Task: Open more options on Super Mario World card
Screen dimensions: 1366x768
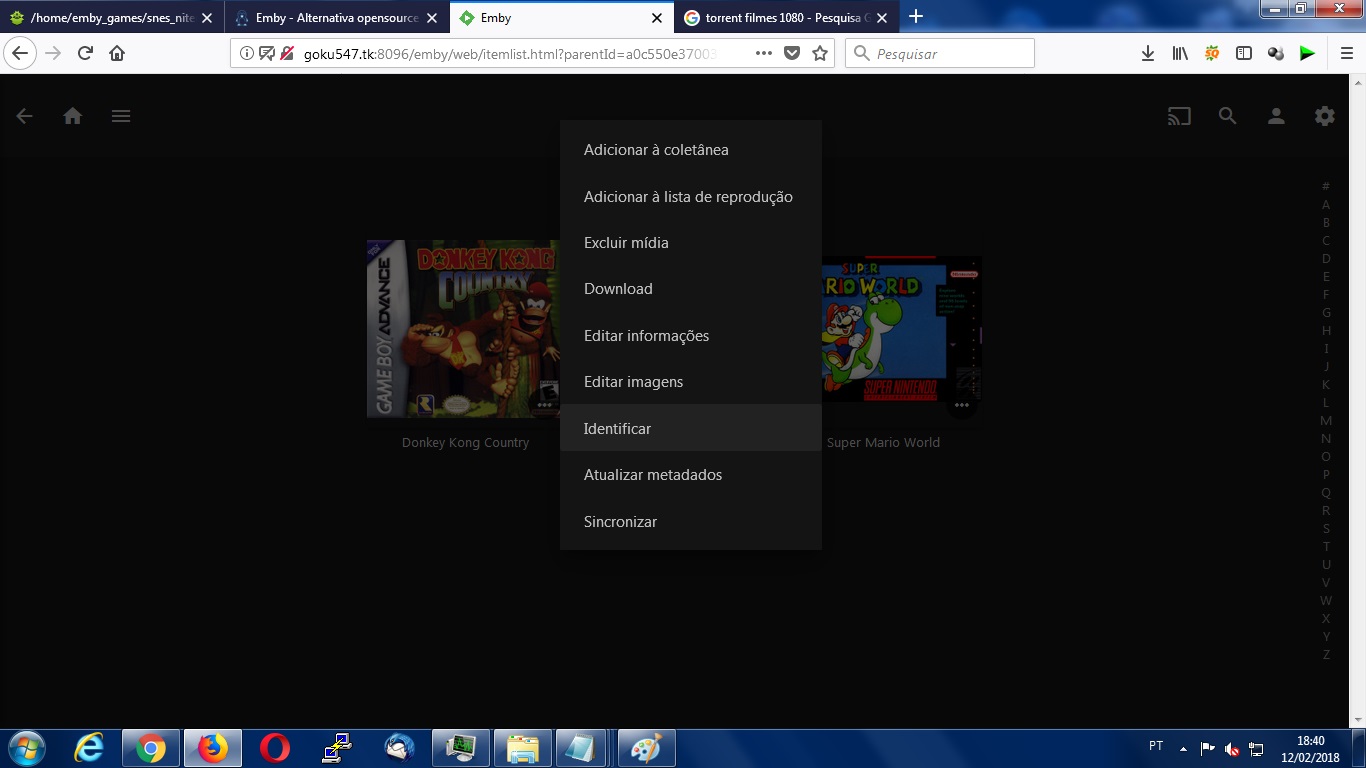Action: (x=961, y=405)
